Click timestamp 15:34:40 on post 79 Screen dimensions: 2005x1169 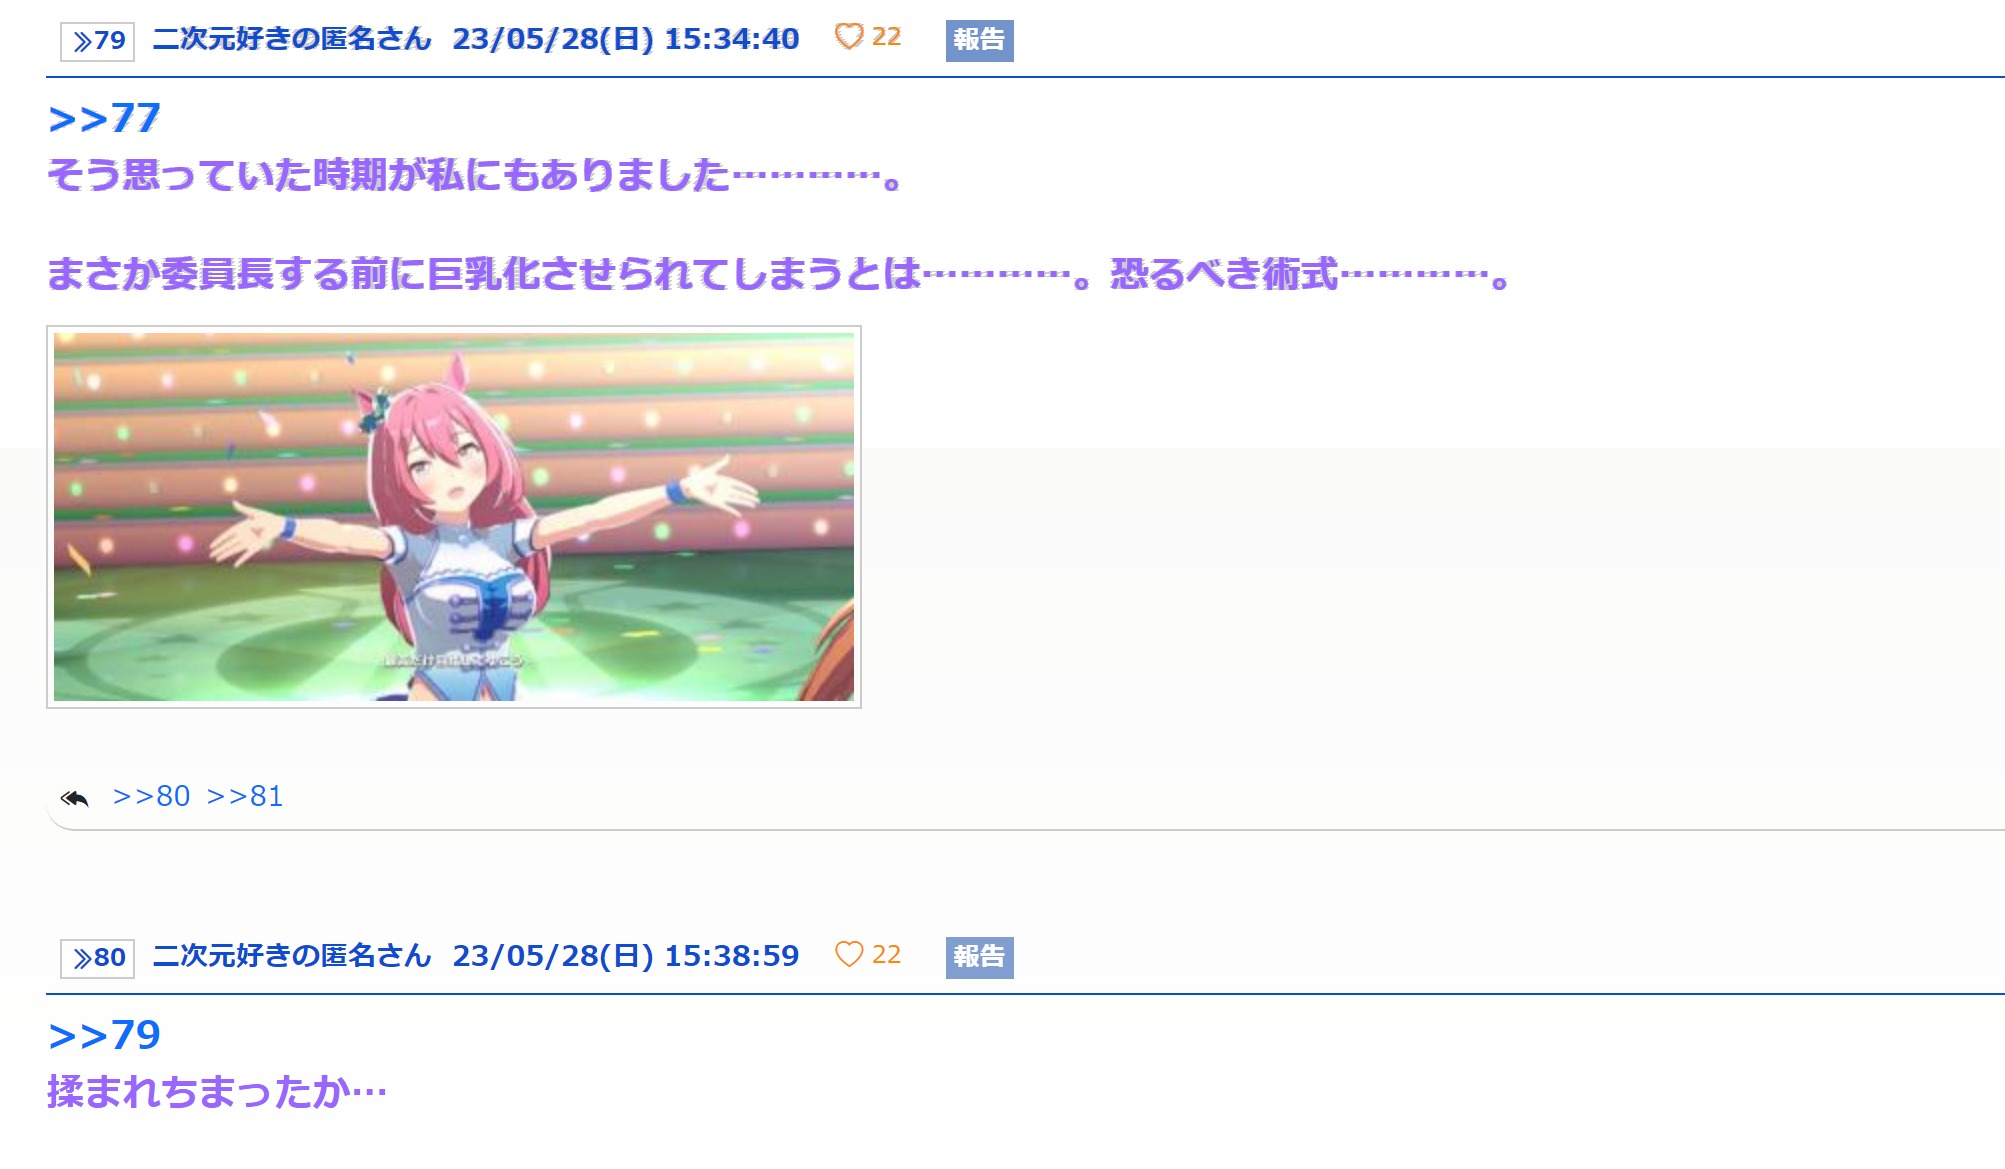[732, 39]
